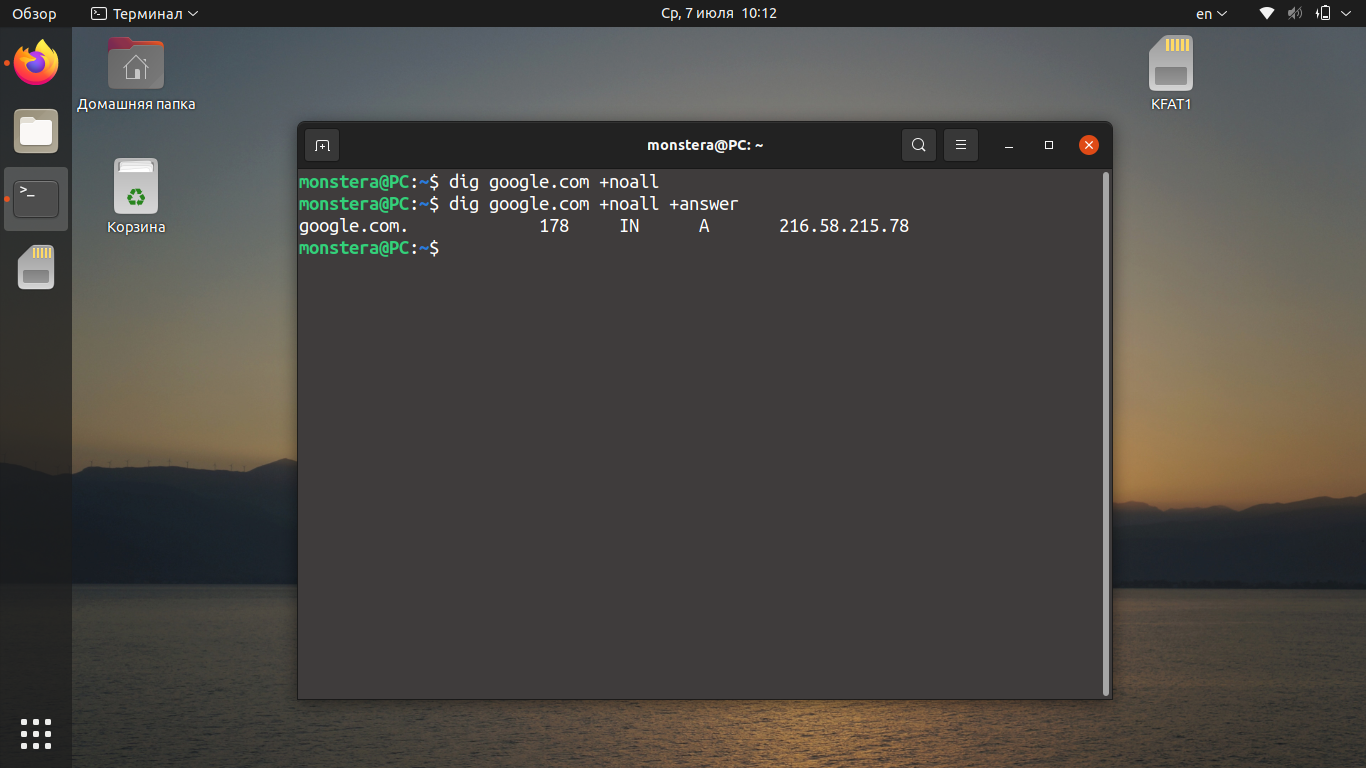The height and width of the screenshot is (768, 1366).
Task: Click the record type A in output
Action: 704,226
